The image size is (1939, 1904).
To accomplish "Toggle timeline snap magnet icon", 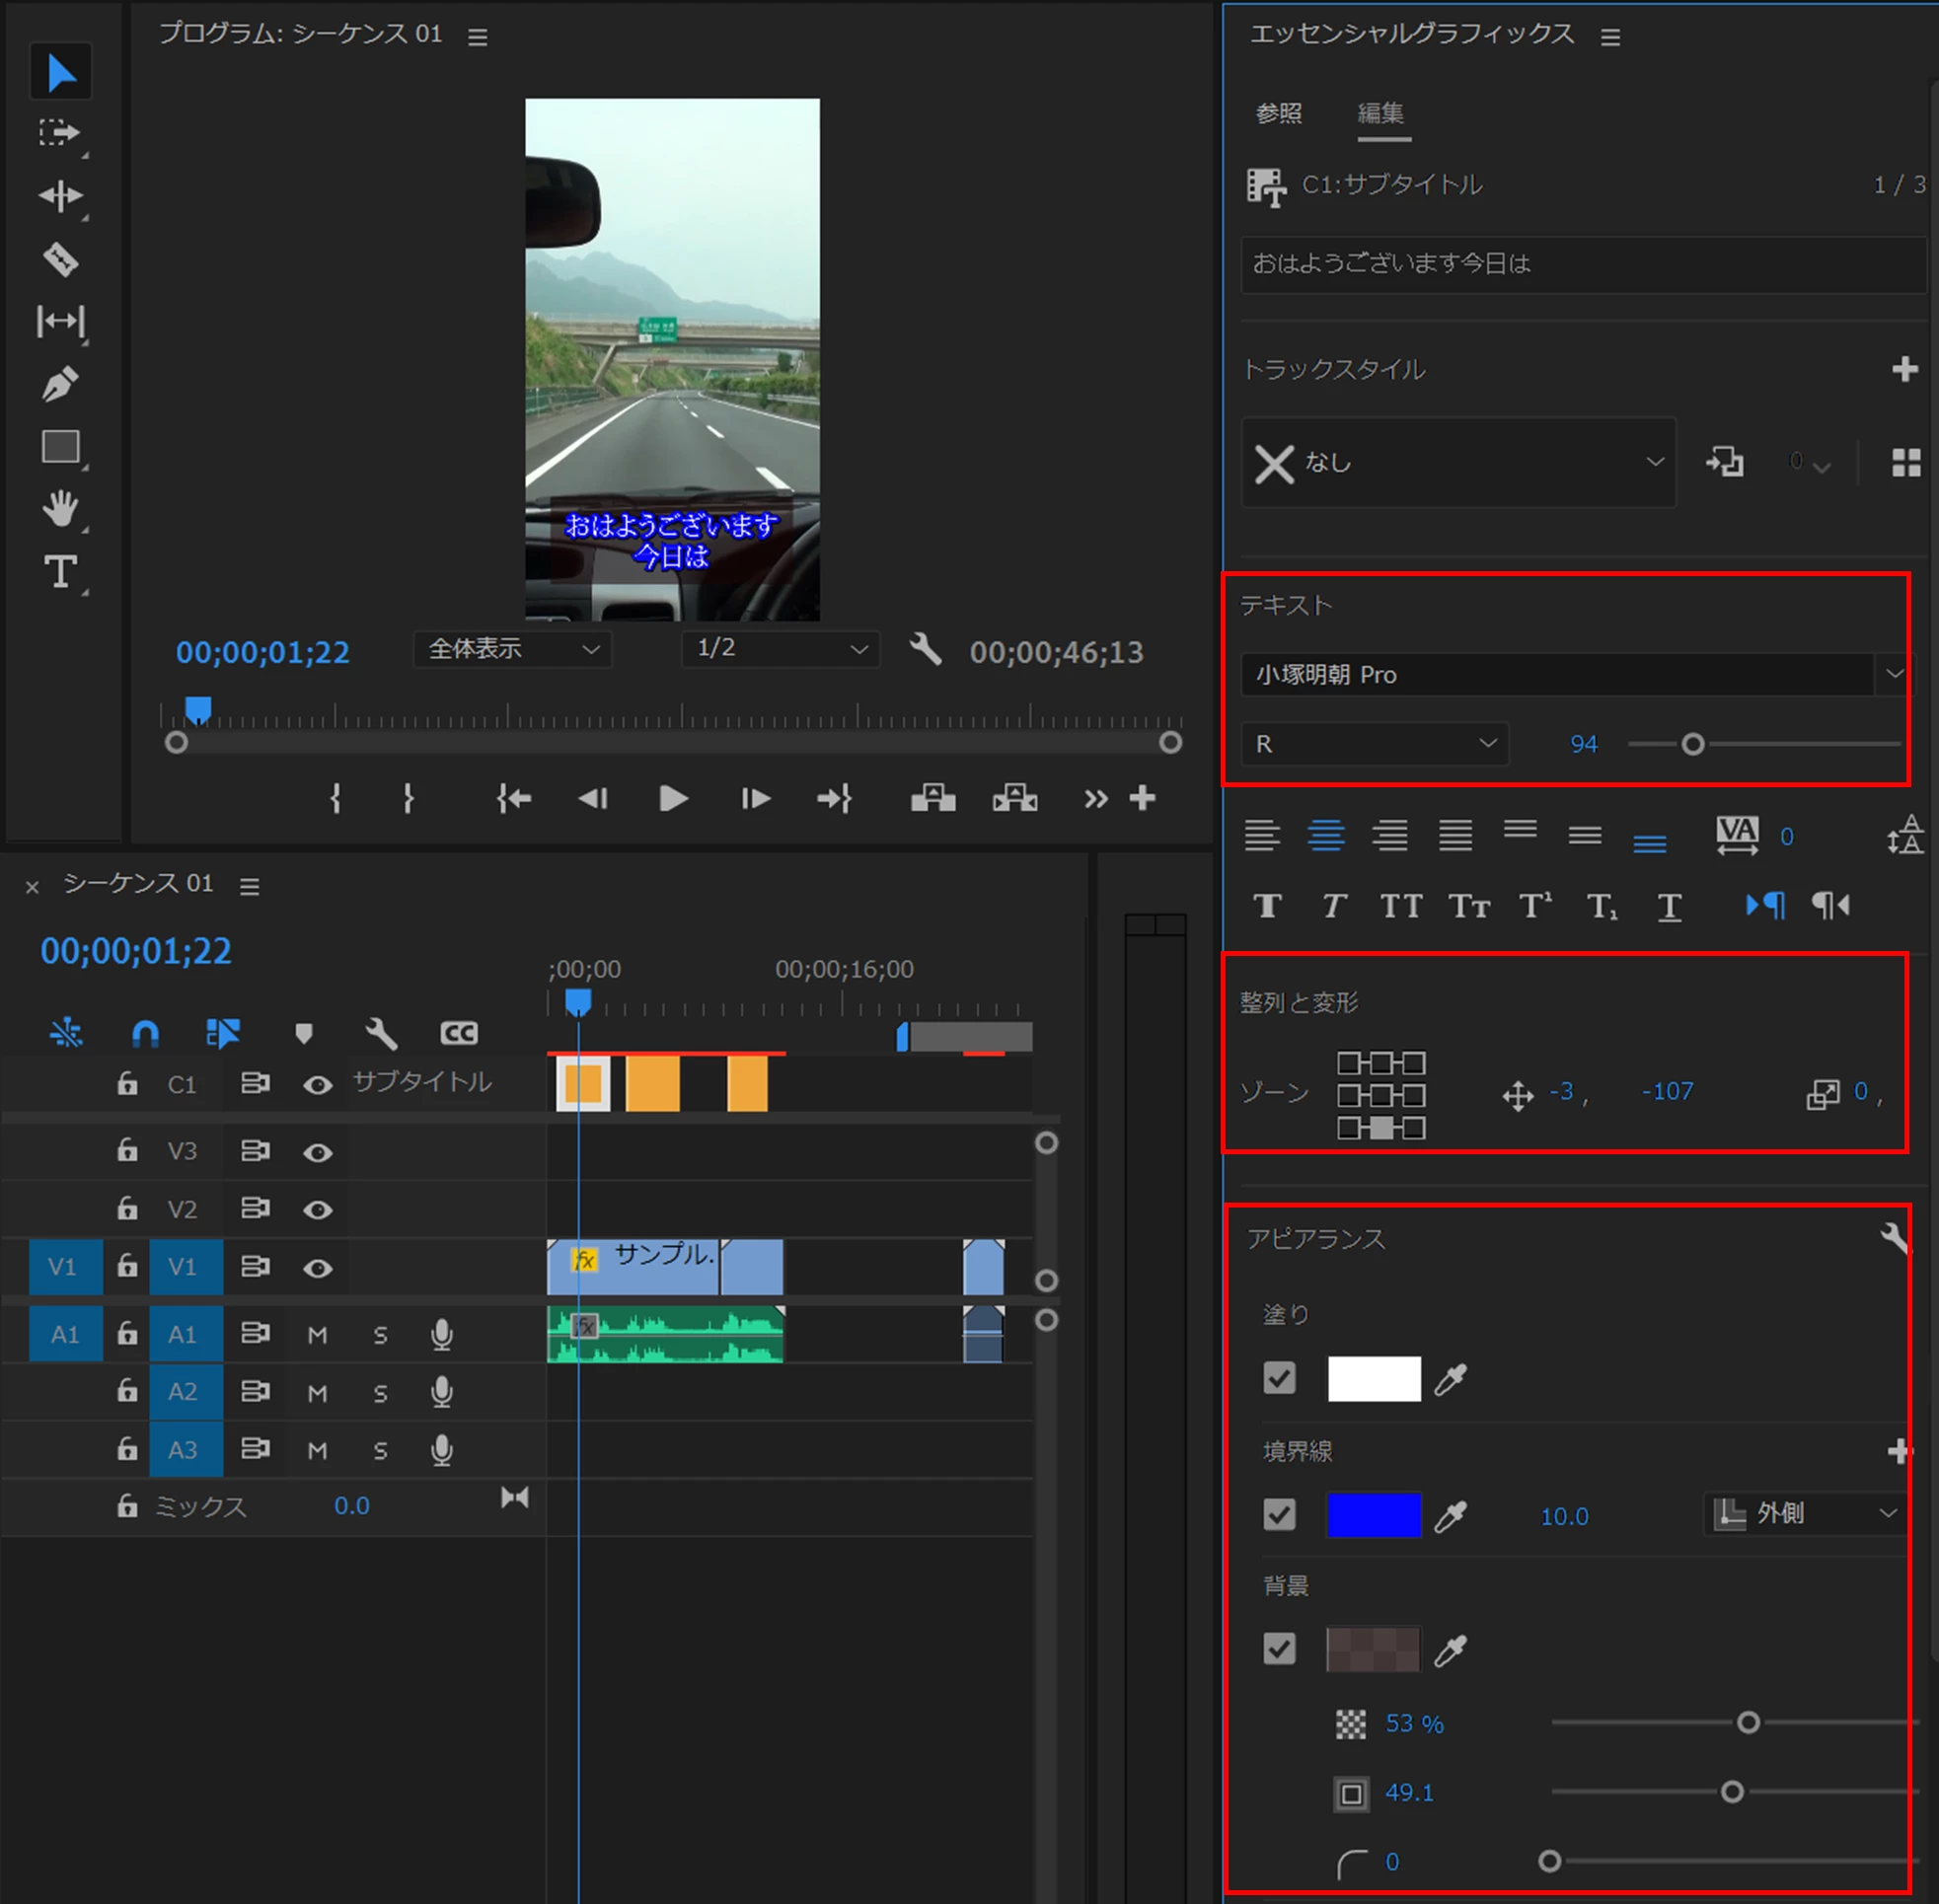I will [x=146, y=1033].
